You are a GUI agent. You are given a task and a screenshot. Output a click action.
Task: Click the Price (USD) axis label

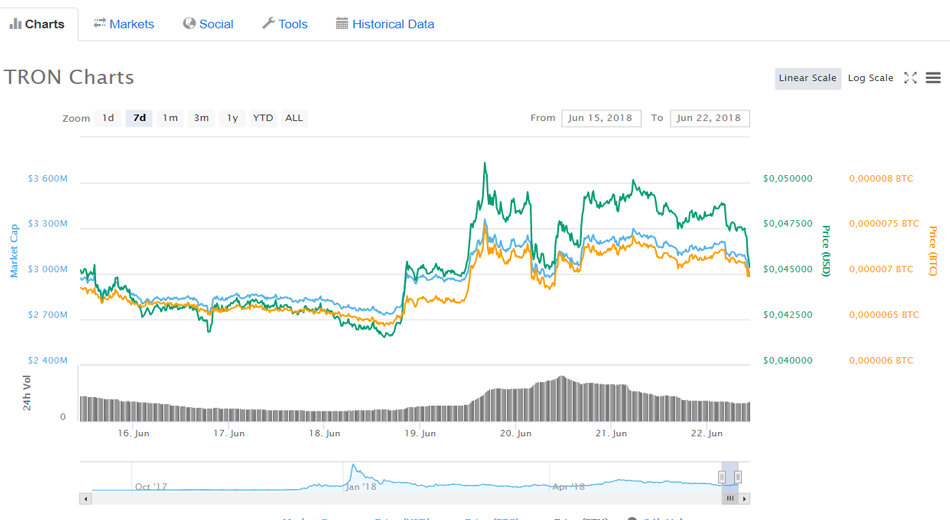point(825,251)
